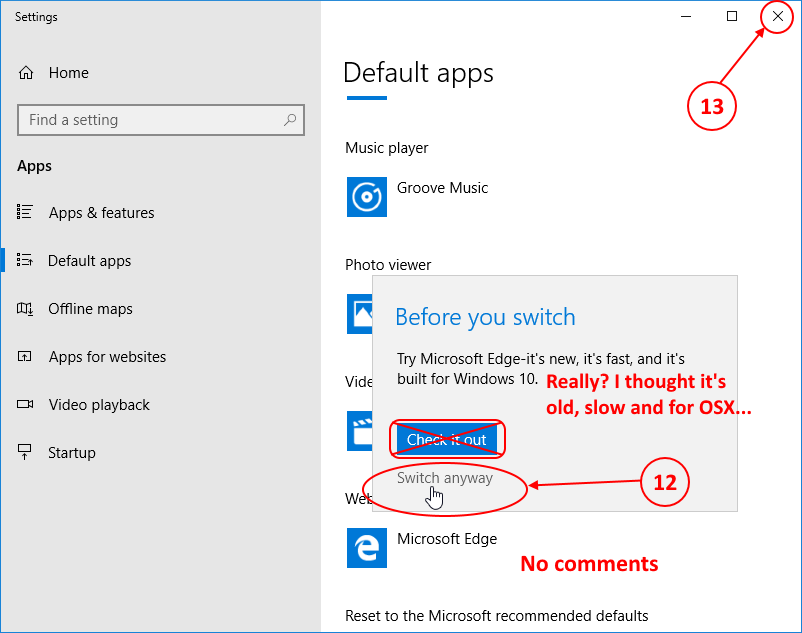Image resolution: width=802 pixels, height=633 pixels.
Task: Click the Startup icon in sidebar
Action: (25, 452)
